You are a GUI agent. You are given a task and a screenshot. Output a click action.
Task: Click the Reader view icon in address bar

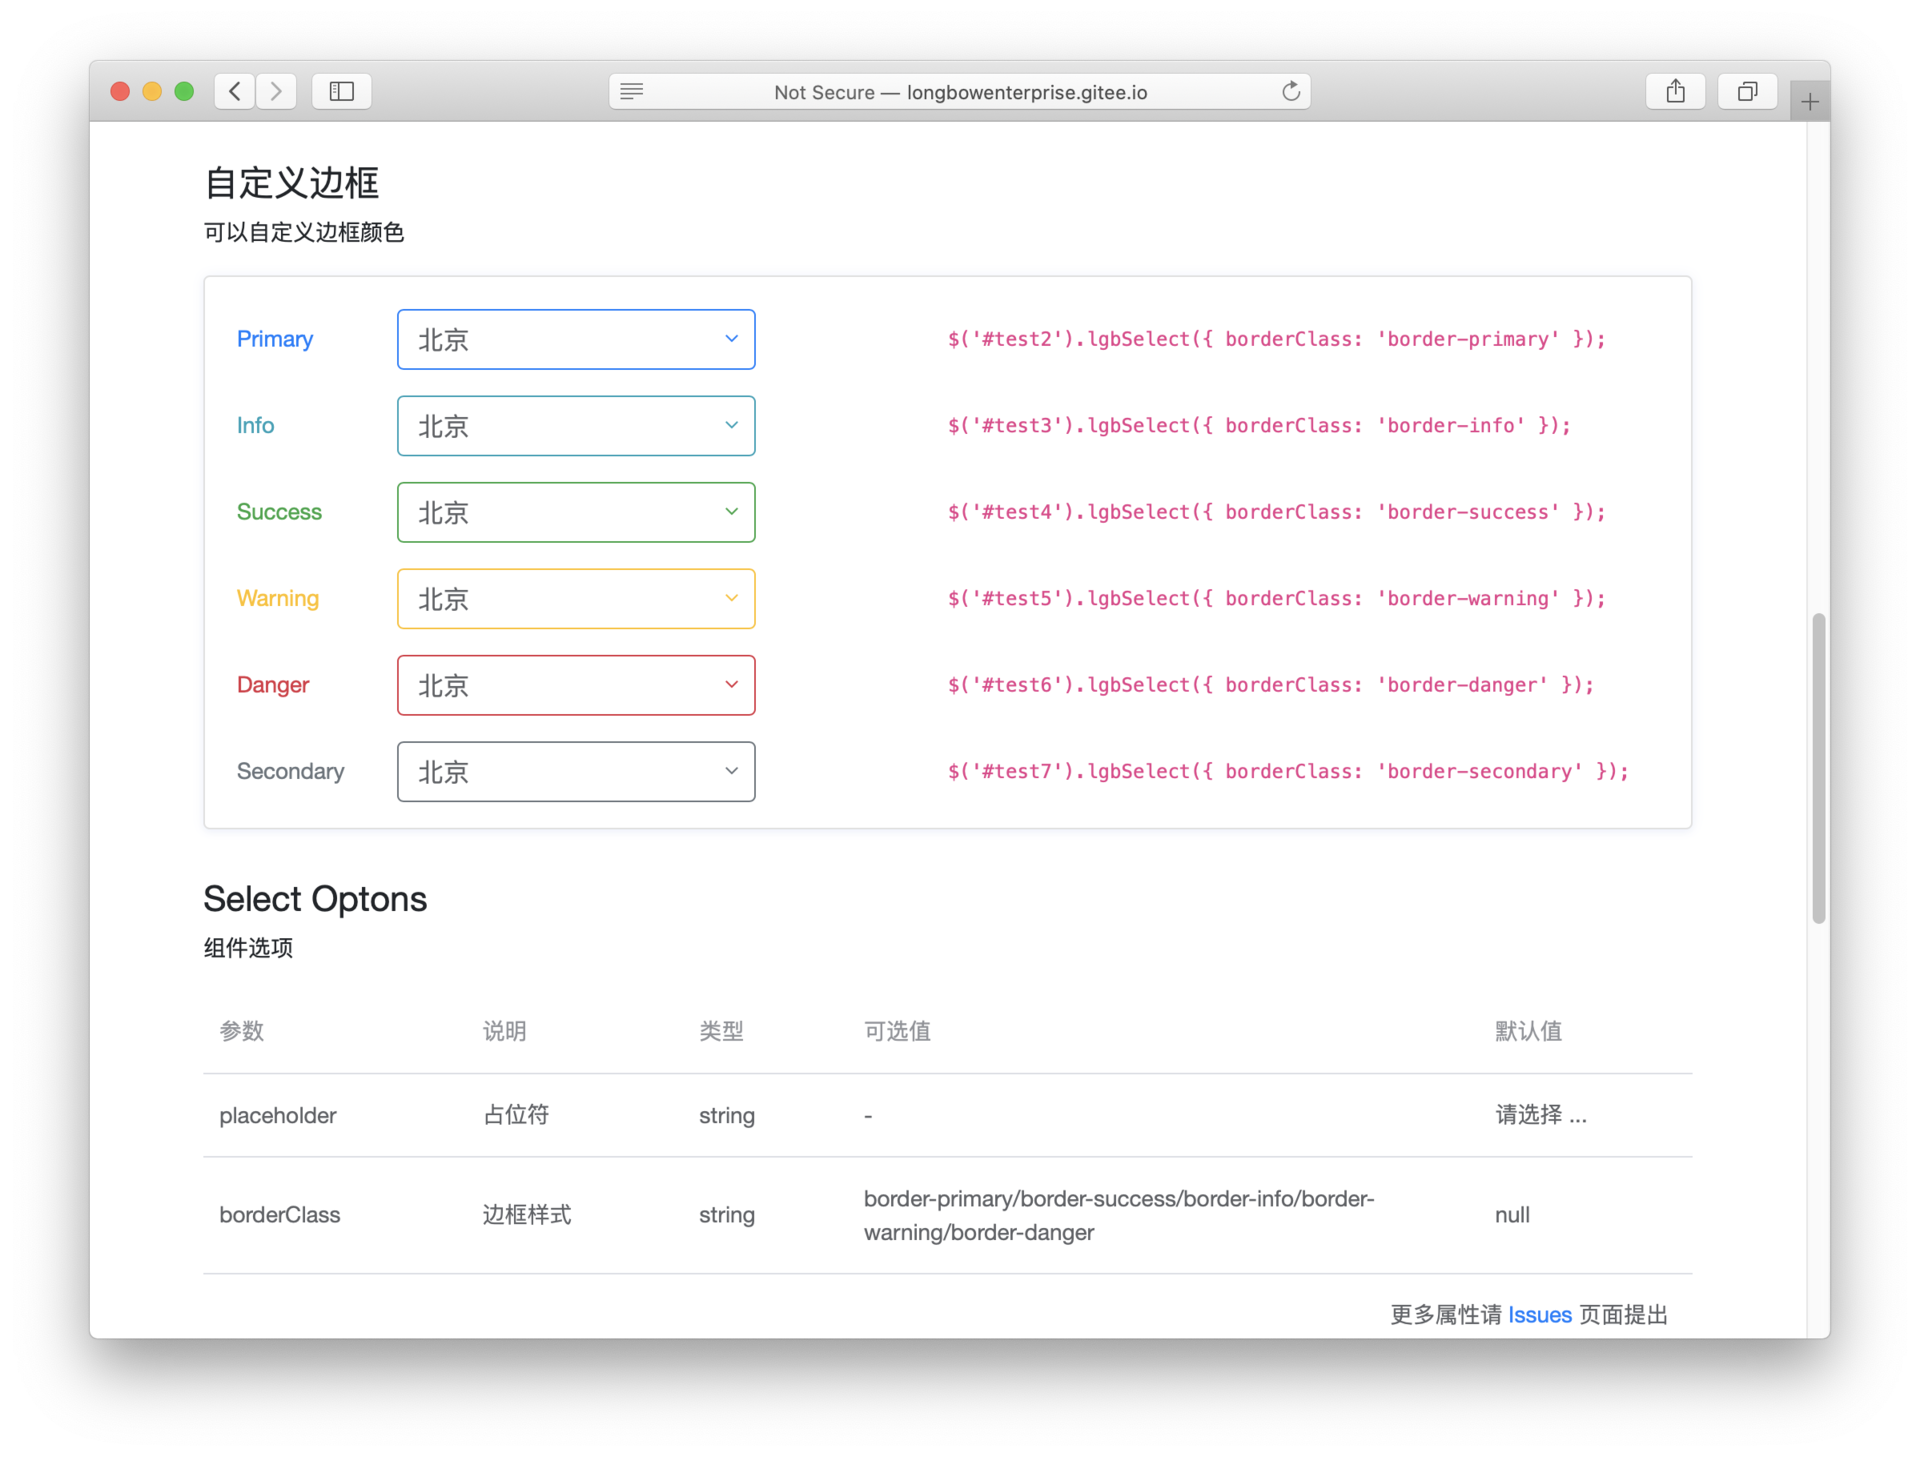coord(631,92)
